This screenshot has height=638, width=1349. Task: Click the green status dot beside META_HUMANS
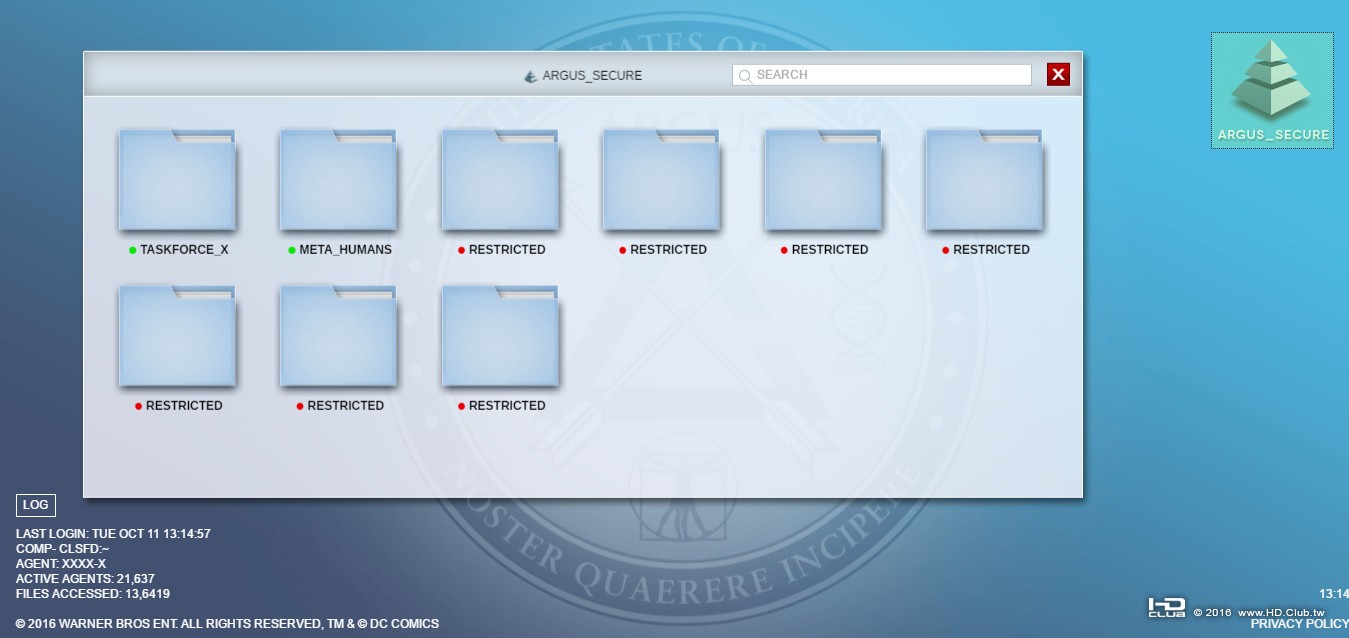pyautogui.click(x=292, y=250)
